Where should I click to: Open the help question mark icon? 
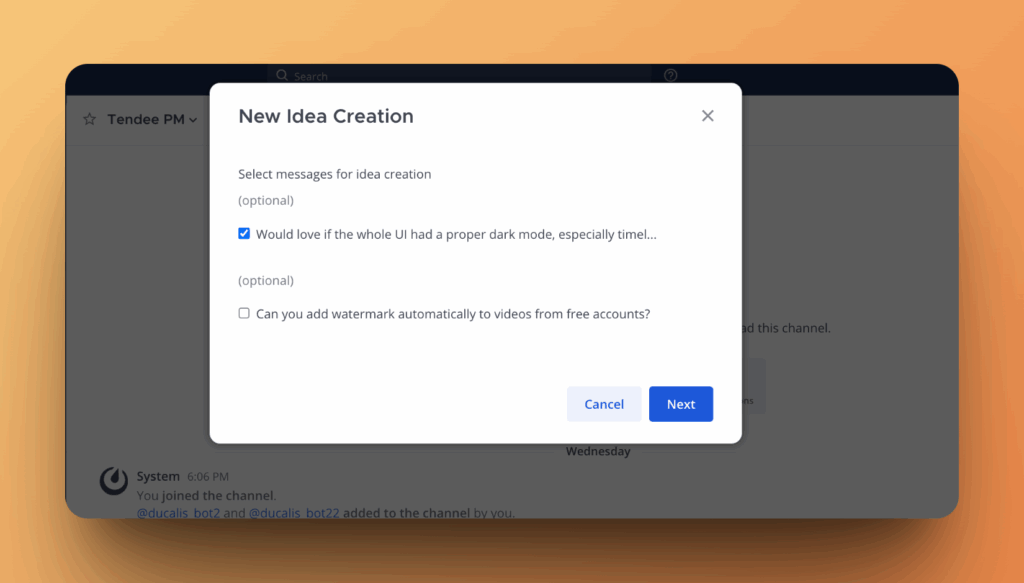click(x=671, y=76)
